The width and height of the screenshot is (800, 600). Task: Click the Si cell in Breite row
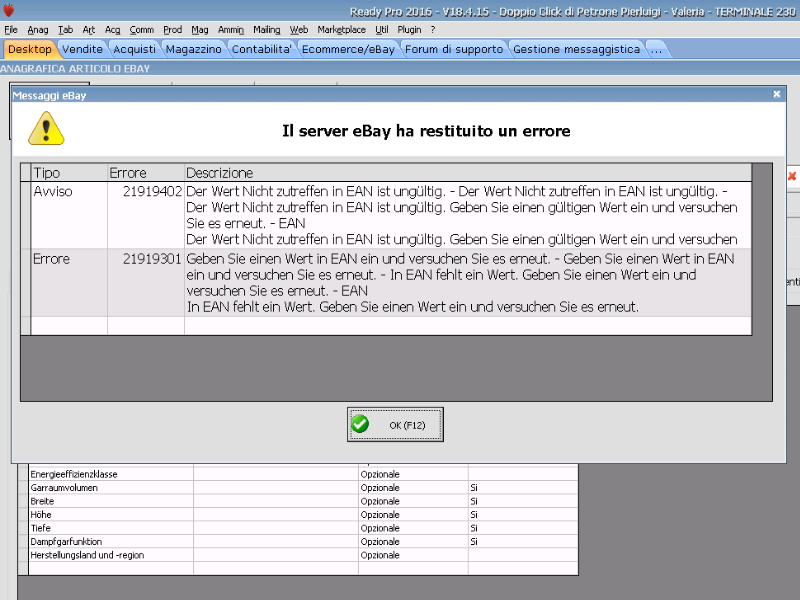(x=523, y=501)
